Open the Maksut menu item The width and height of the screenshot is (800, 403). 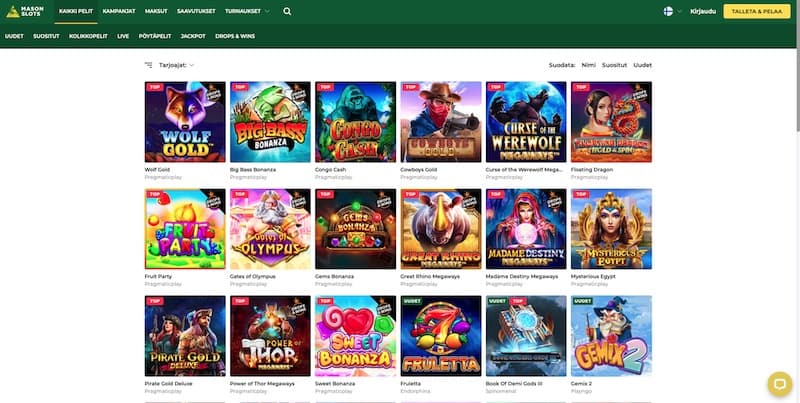[156, 11]
